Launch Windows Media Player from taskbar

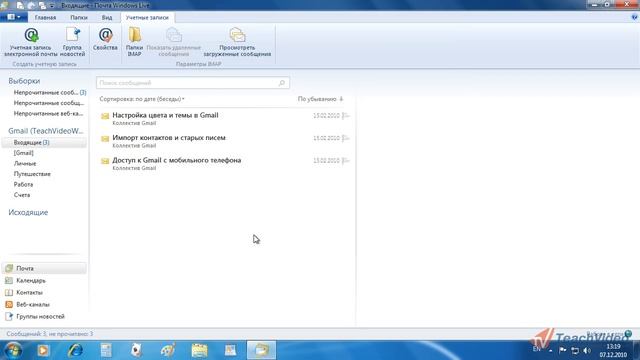(x=43, y=350)
